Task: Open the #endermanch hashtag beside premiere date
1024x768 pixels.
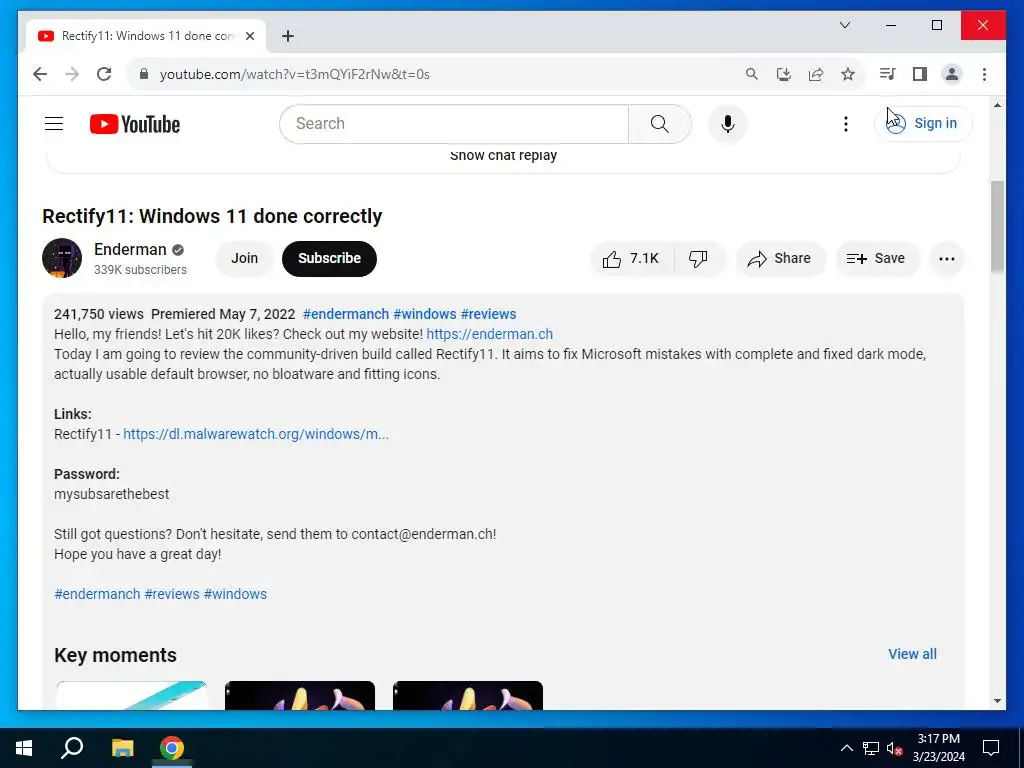Action: pos(345,314)
